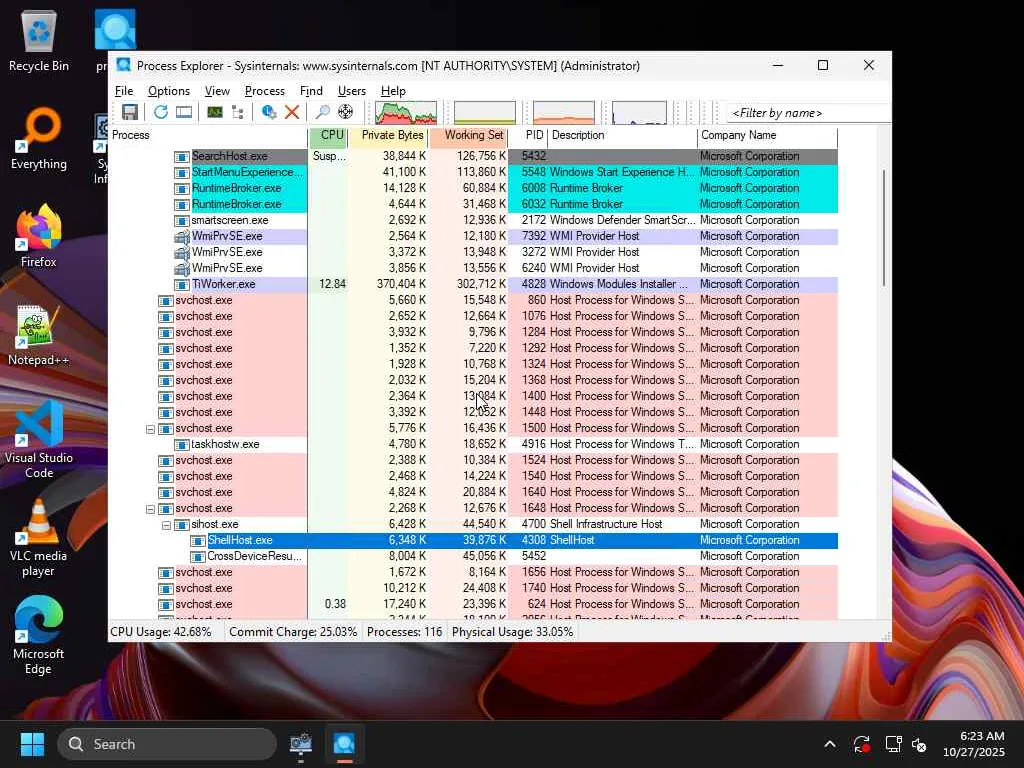Click the commit history mini graph
1024x768 pixels.
pos(485,112)
